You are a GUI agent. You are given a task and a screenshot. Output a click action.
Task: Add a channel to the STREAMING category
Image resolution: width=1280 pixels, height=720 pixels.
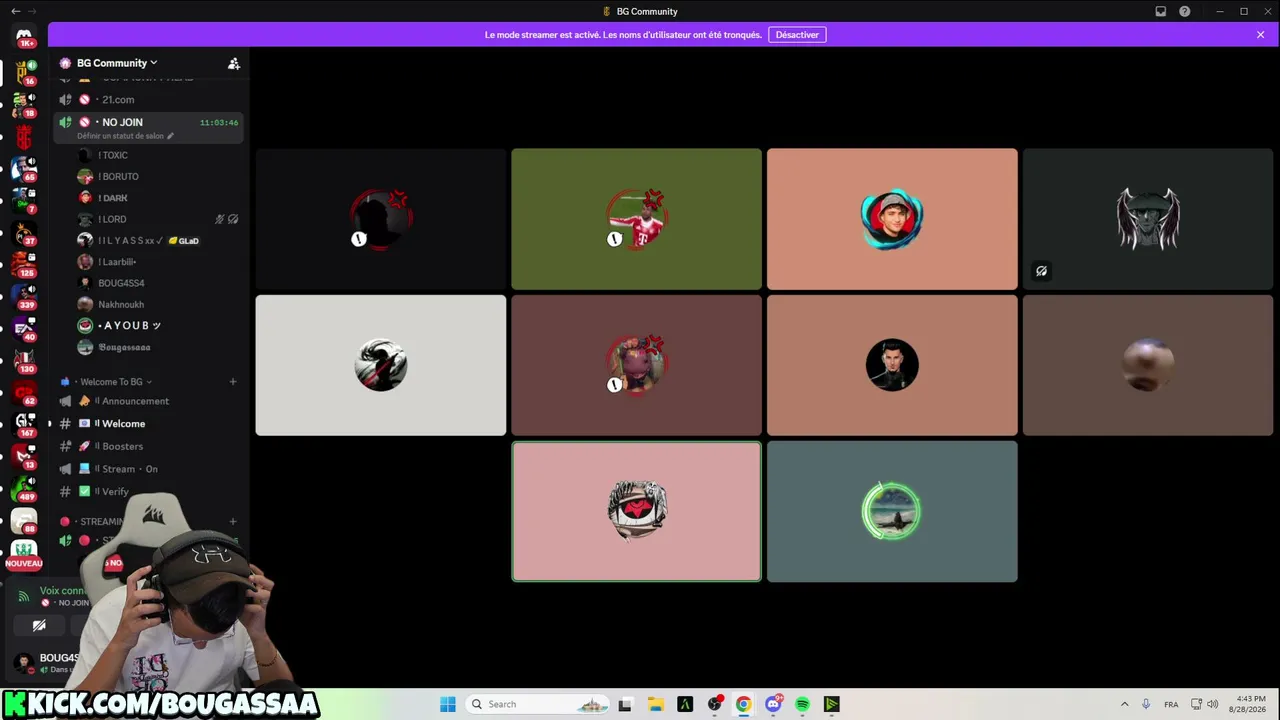point(233,522)
